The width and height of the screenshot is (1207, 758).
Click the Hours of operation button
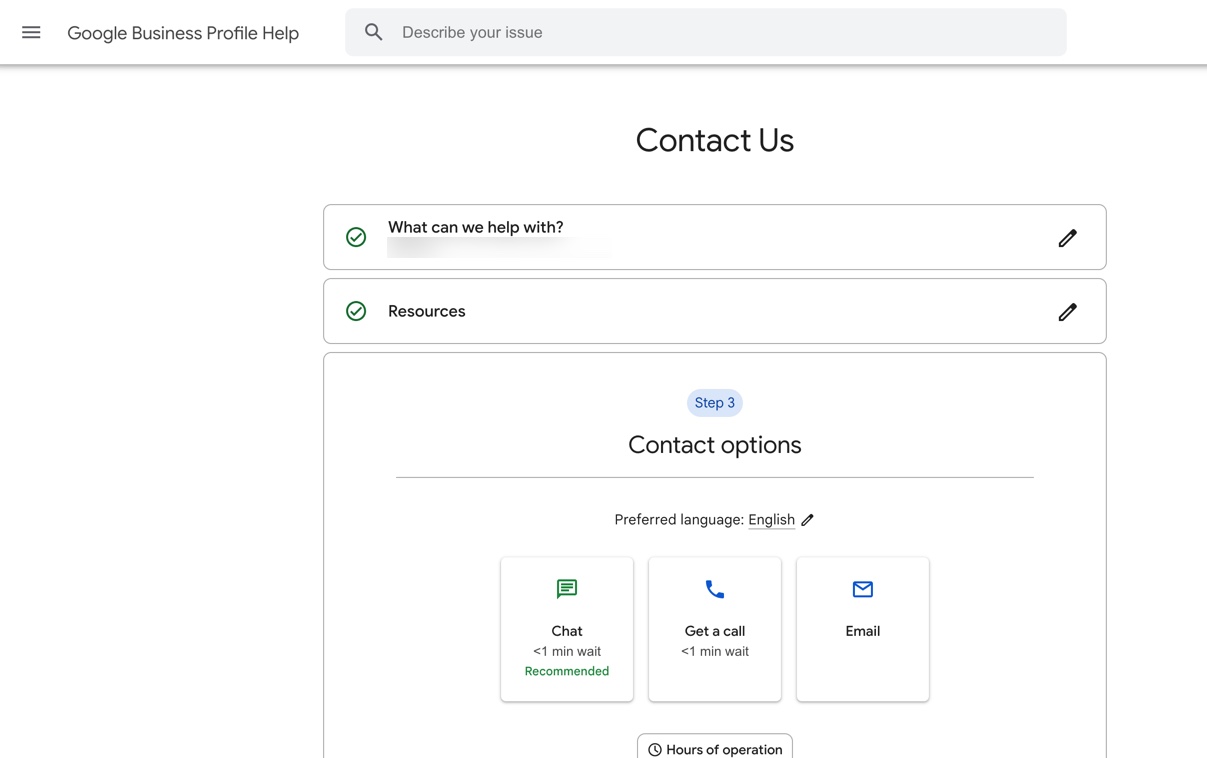point(714,748)
